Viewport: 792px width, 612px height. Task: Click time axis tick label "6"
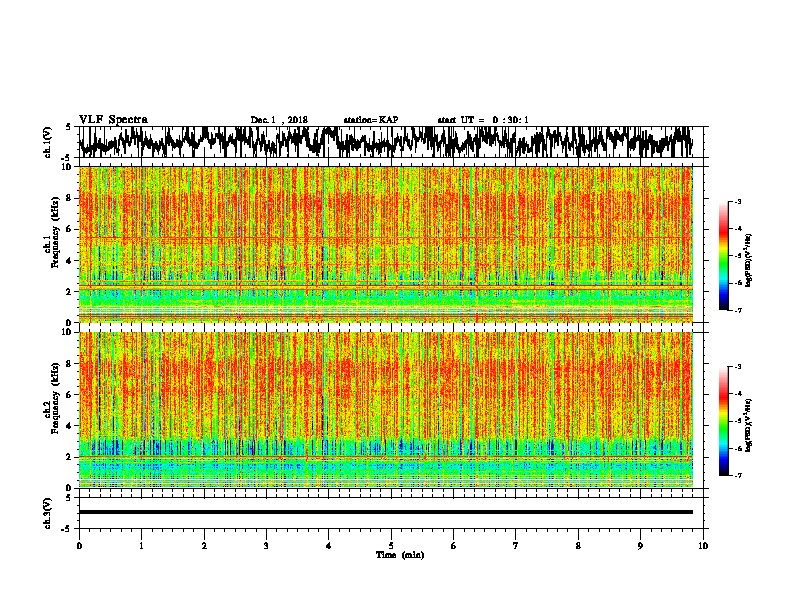[x=454, y=546]
